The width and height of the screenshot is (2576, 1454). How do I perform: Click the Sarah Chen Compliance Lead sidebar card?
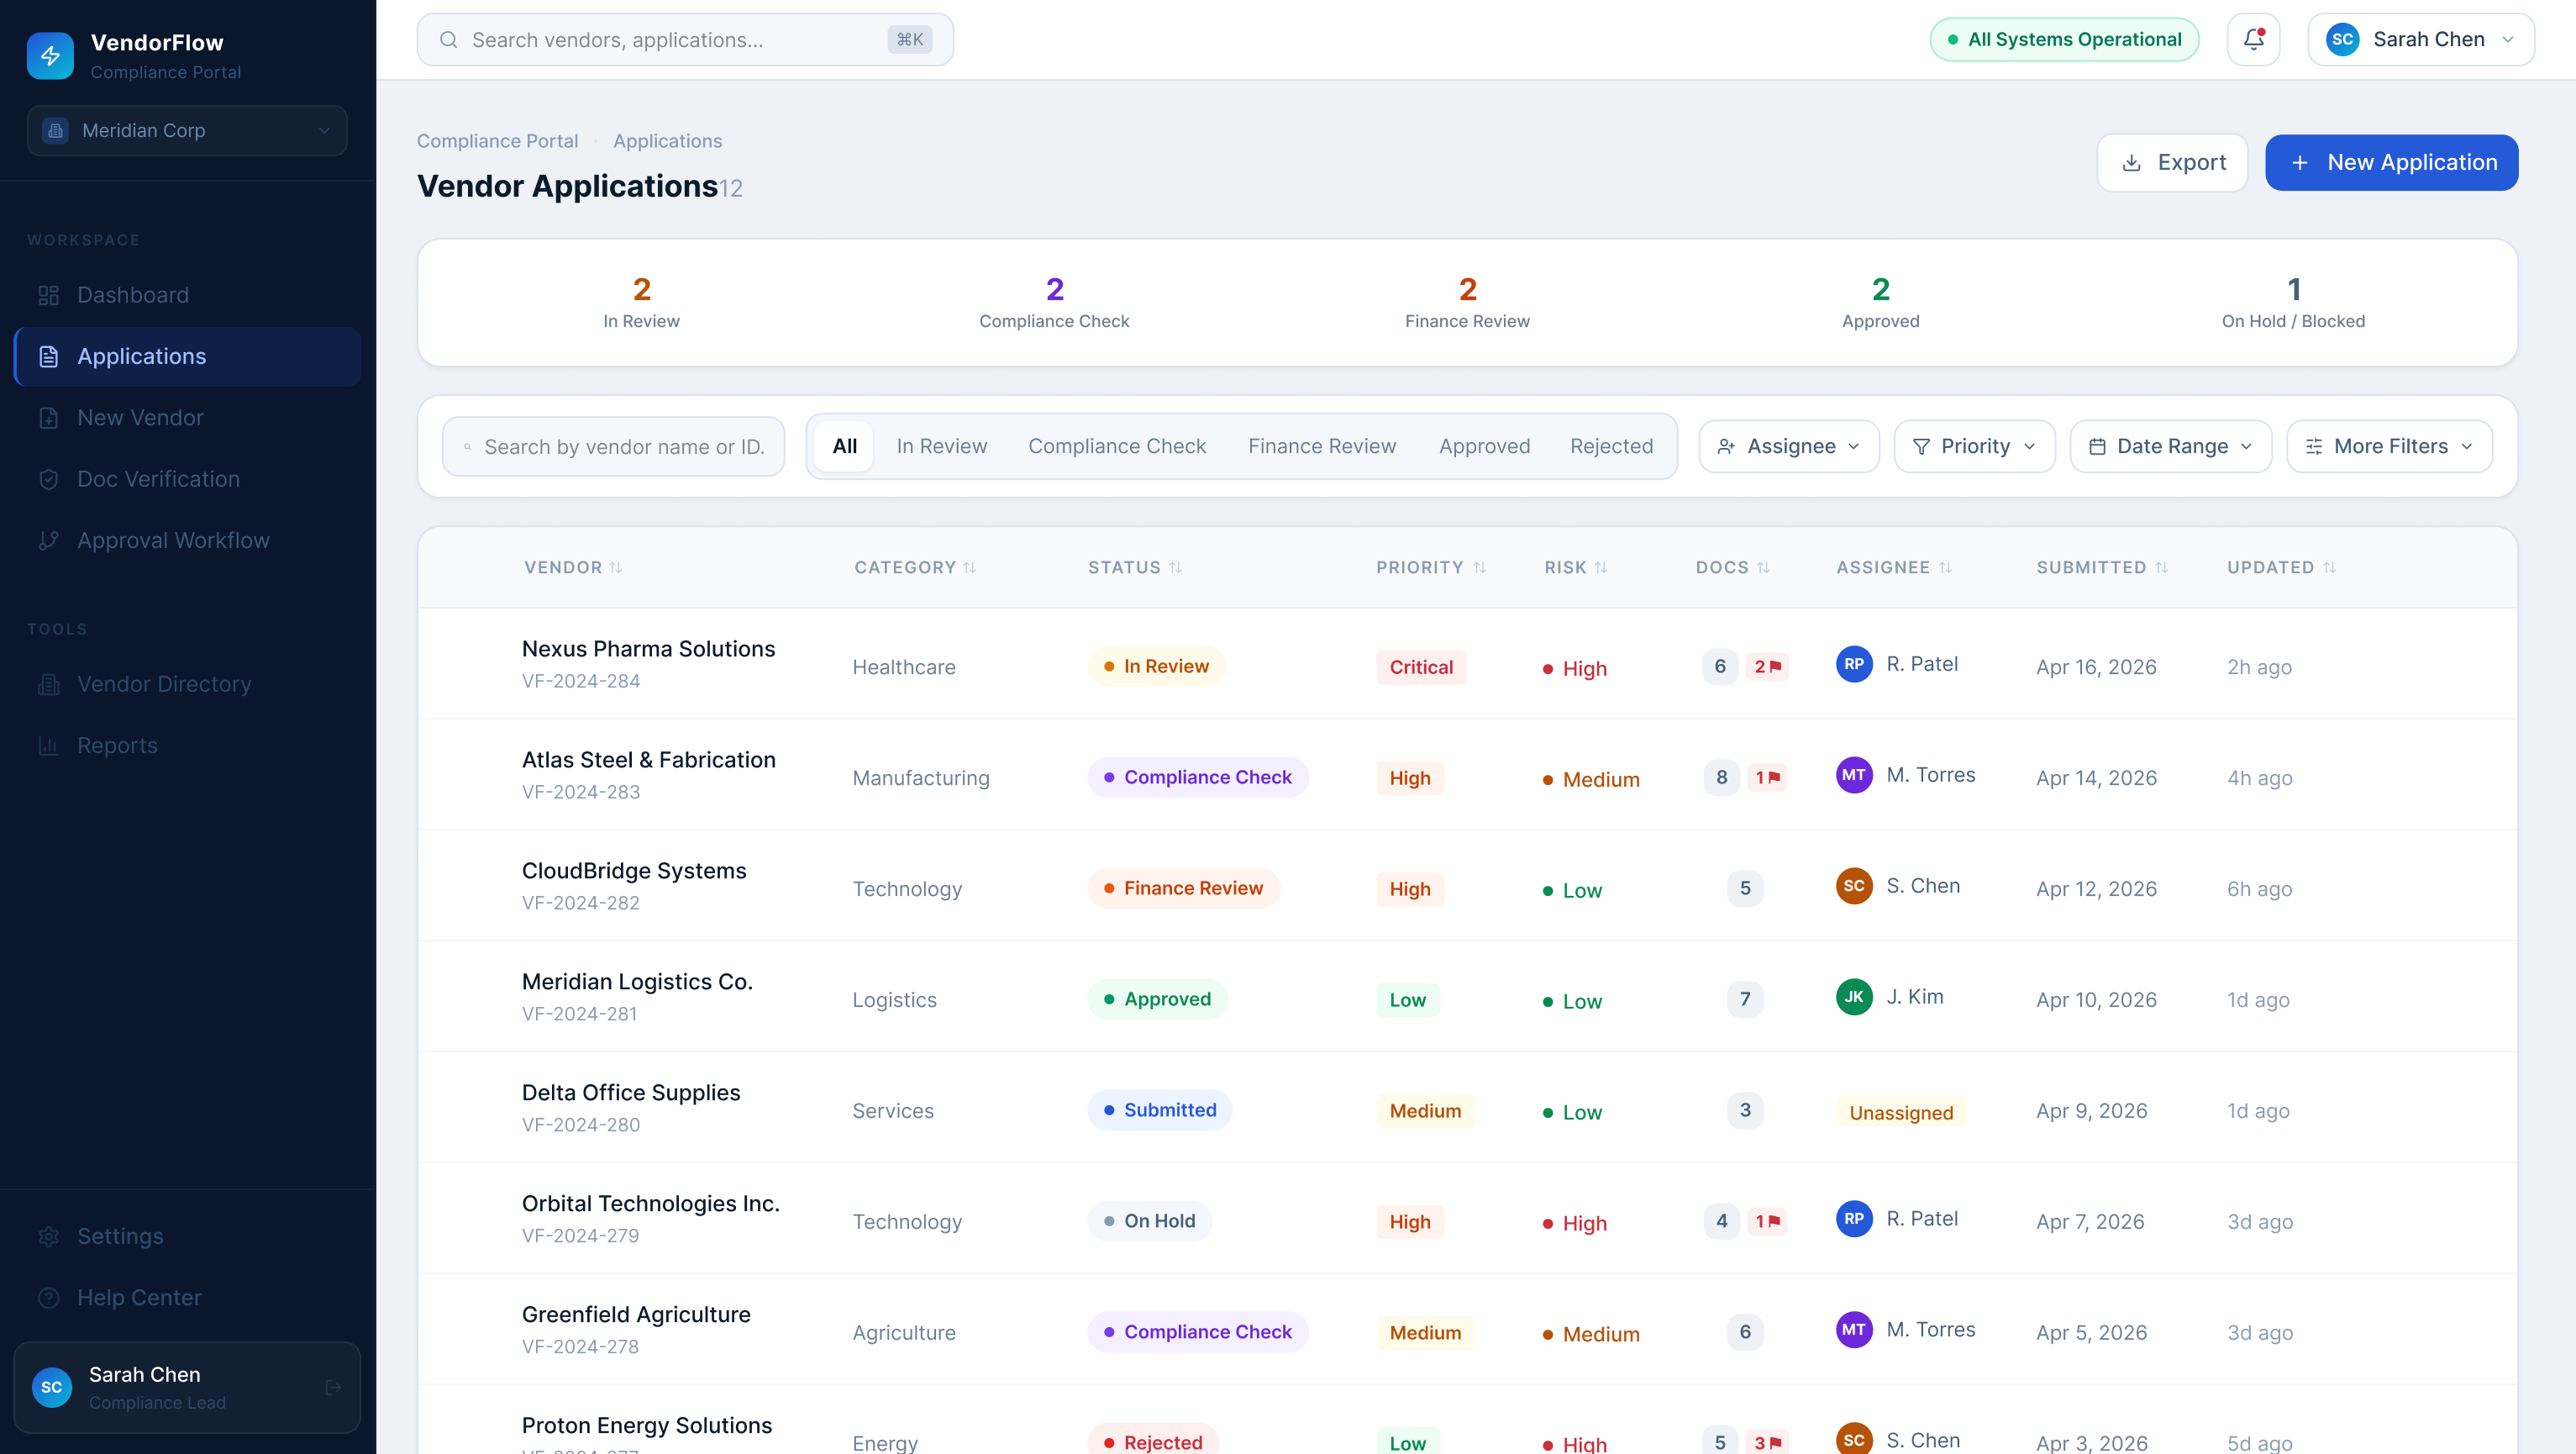pos(187,1387)
